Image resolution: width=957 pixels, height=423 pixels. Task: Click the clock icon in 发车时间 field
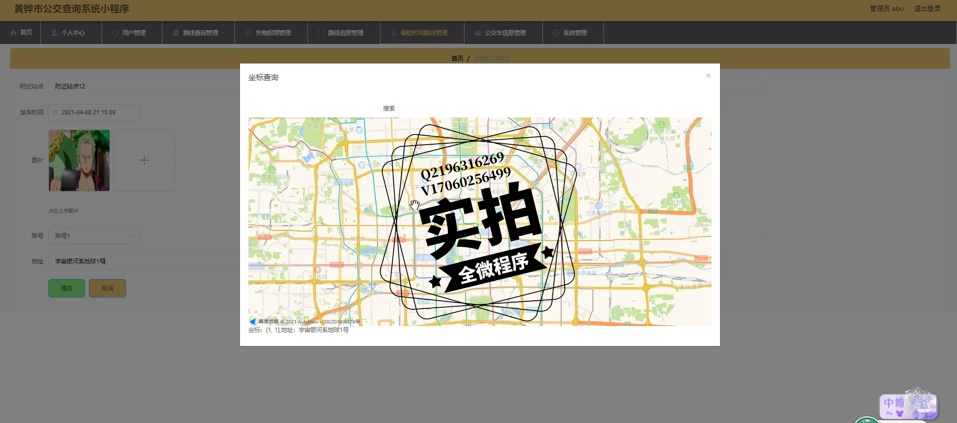(x=56, y=113)
